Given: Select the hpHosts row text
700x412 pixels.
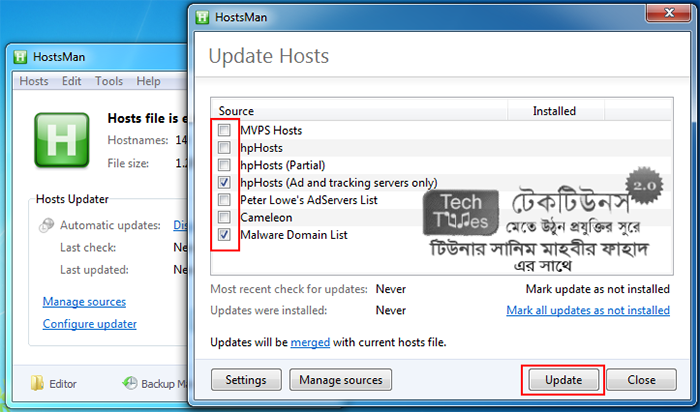Looking at the screenshot, I should click(x=261, y=148).
